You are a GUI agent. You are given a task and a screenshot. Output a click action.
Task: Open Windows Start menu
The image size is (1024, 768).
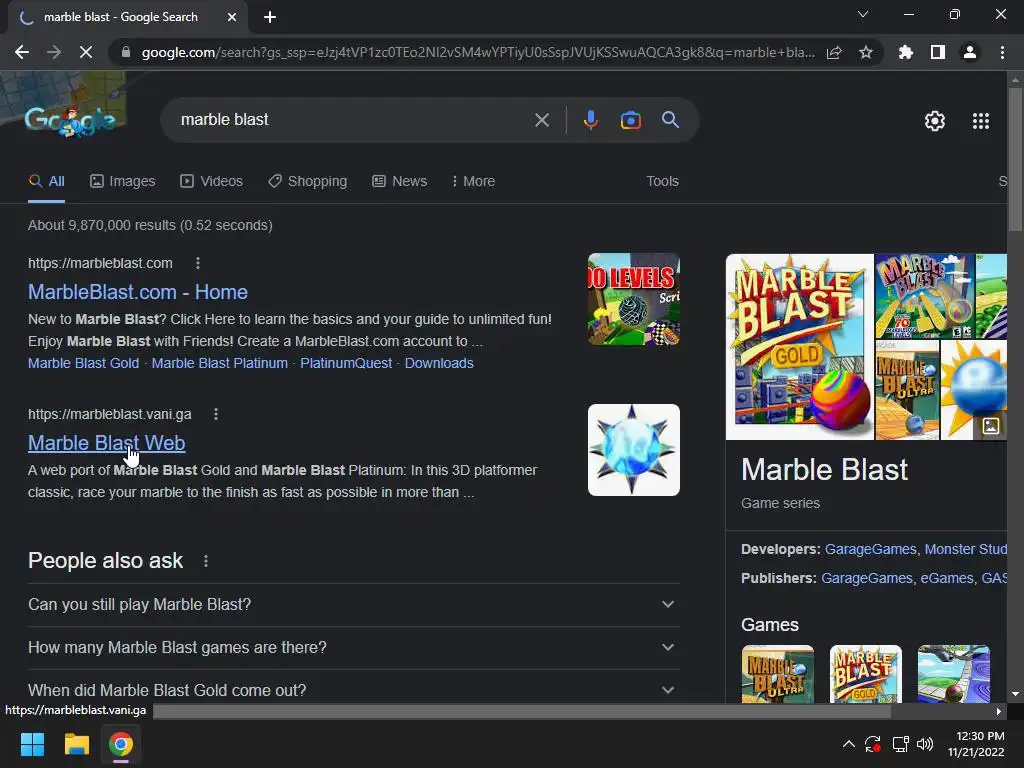click(32, 744)
